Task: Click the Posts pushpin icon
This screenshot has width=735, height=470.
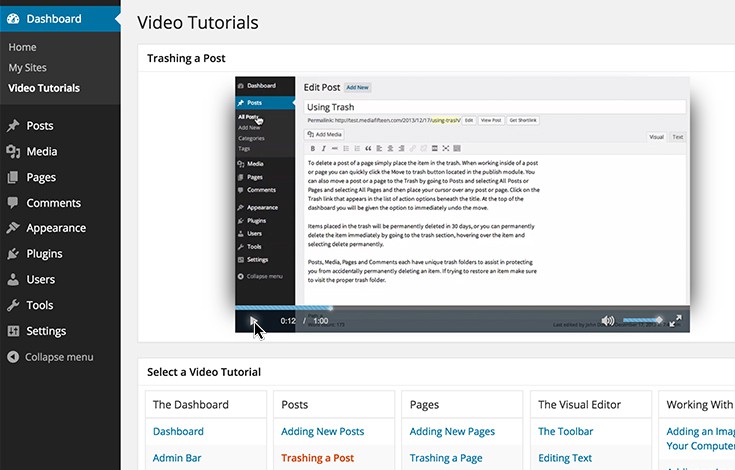Action: (x=13, y=126)
